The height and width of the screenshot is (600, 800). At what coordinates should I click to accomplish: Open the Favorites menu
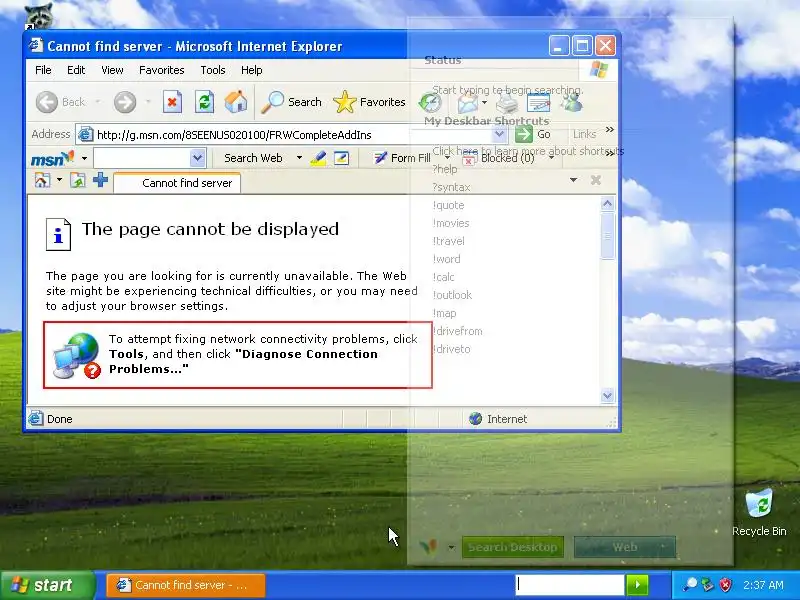162,70
